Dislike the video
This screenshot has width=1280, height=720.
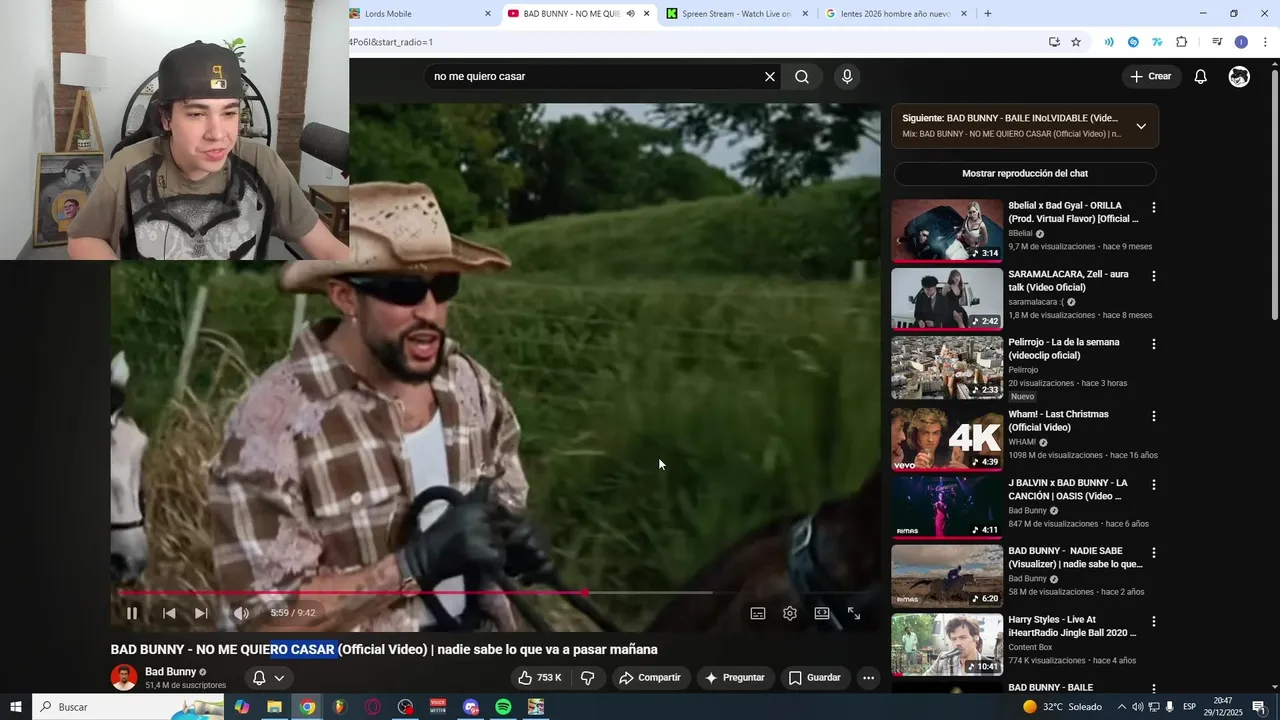(588, 678)
